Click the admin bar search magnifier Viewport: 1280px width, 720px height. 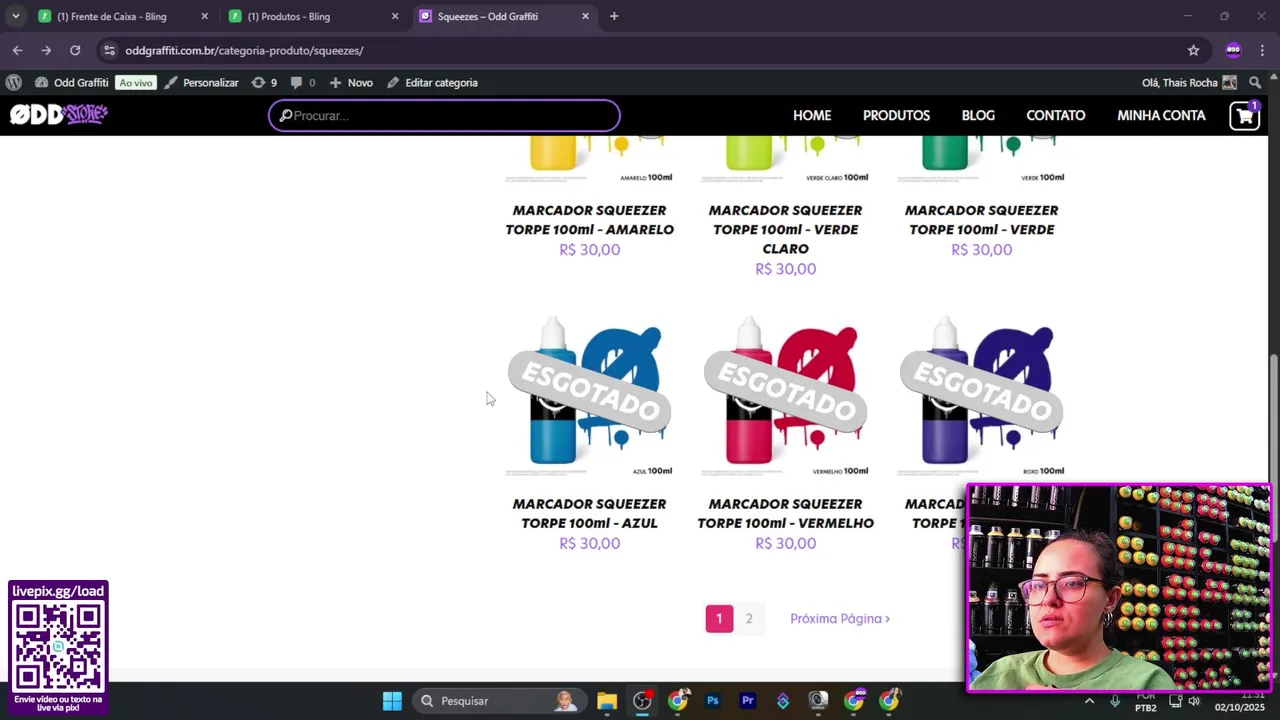coord(1255,83)
